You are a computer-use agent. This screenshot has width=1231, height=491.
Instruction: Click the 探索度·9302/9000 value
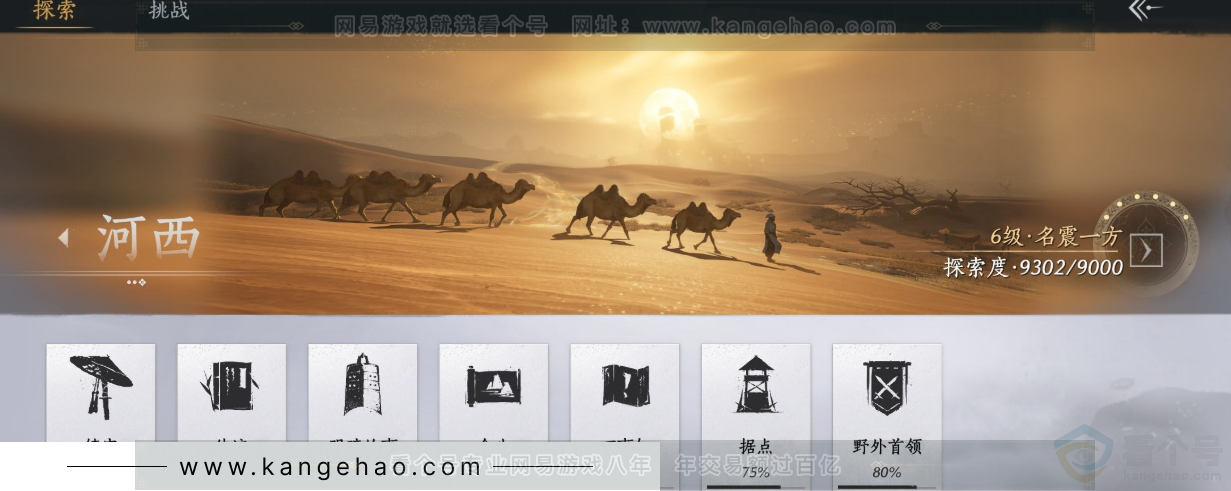pyautogui.click(x=1034, y=267)
